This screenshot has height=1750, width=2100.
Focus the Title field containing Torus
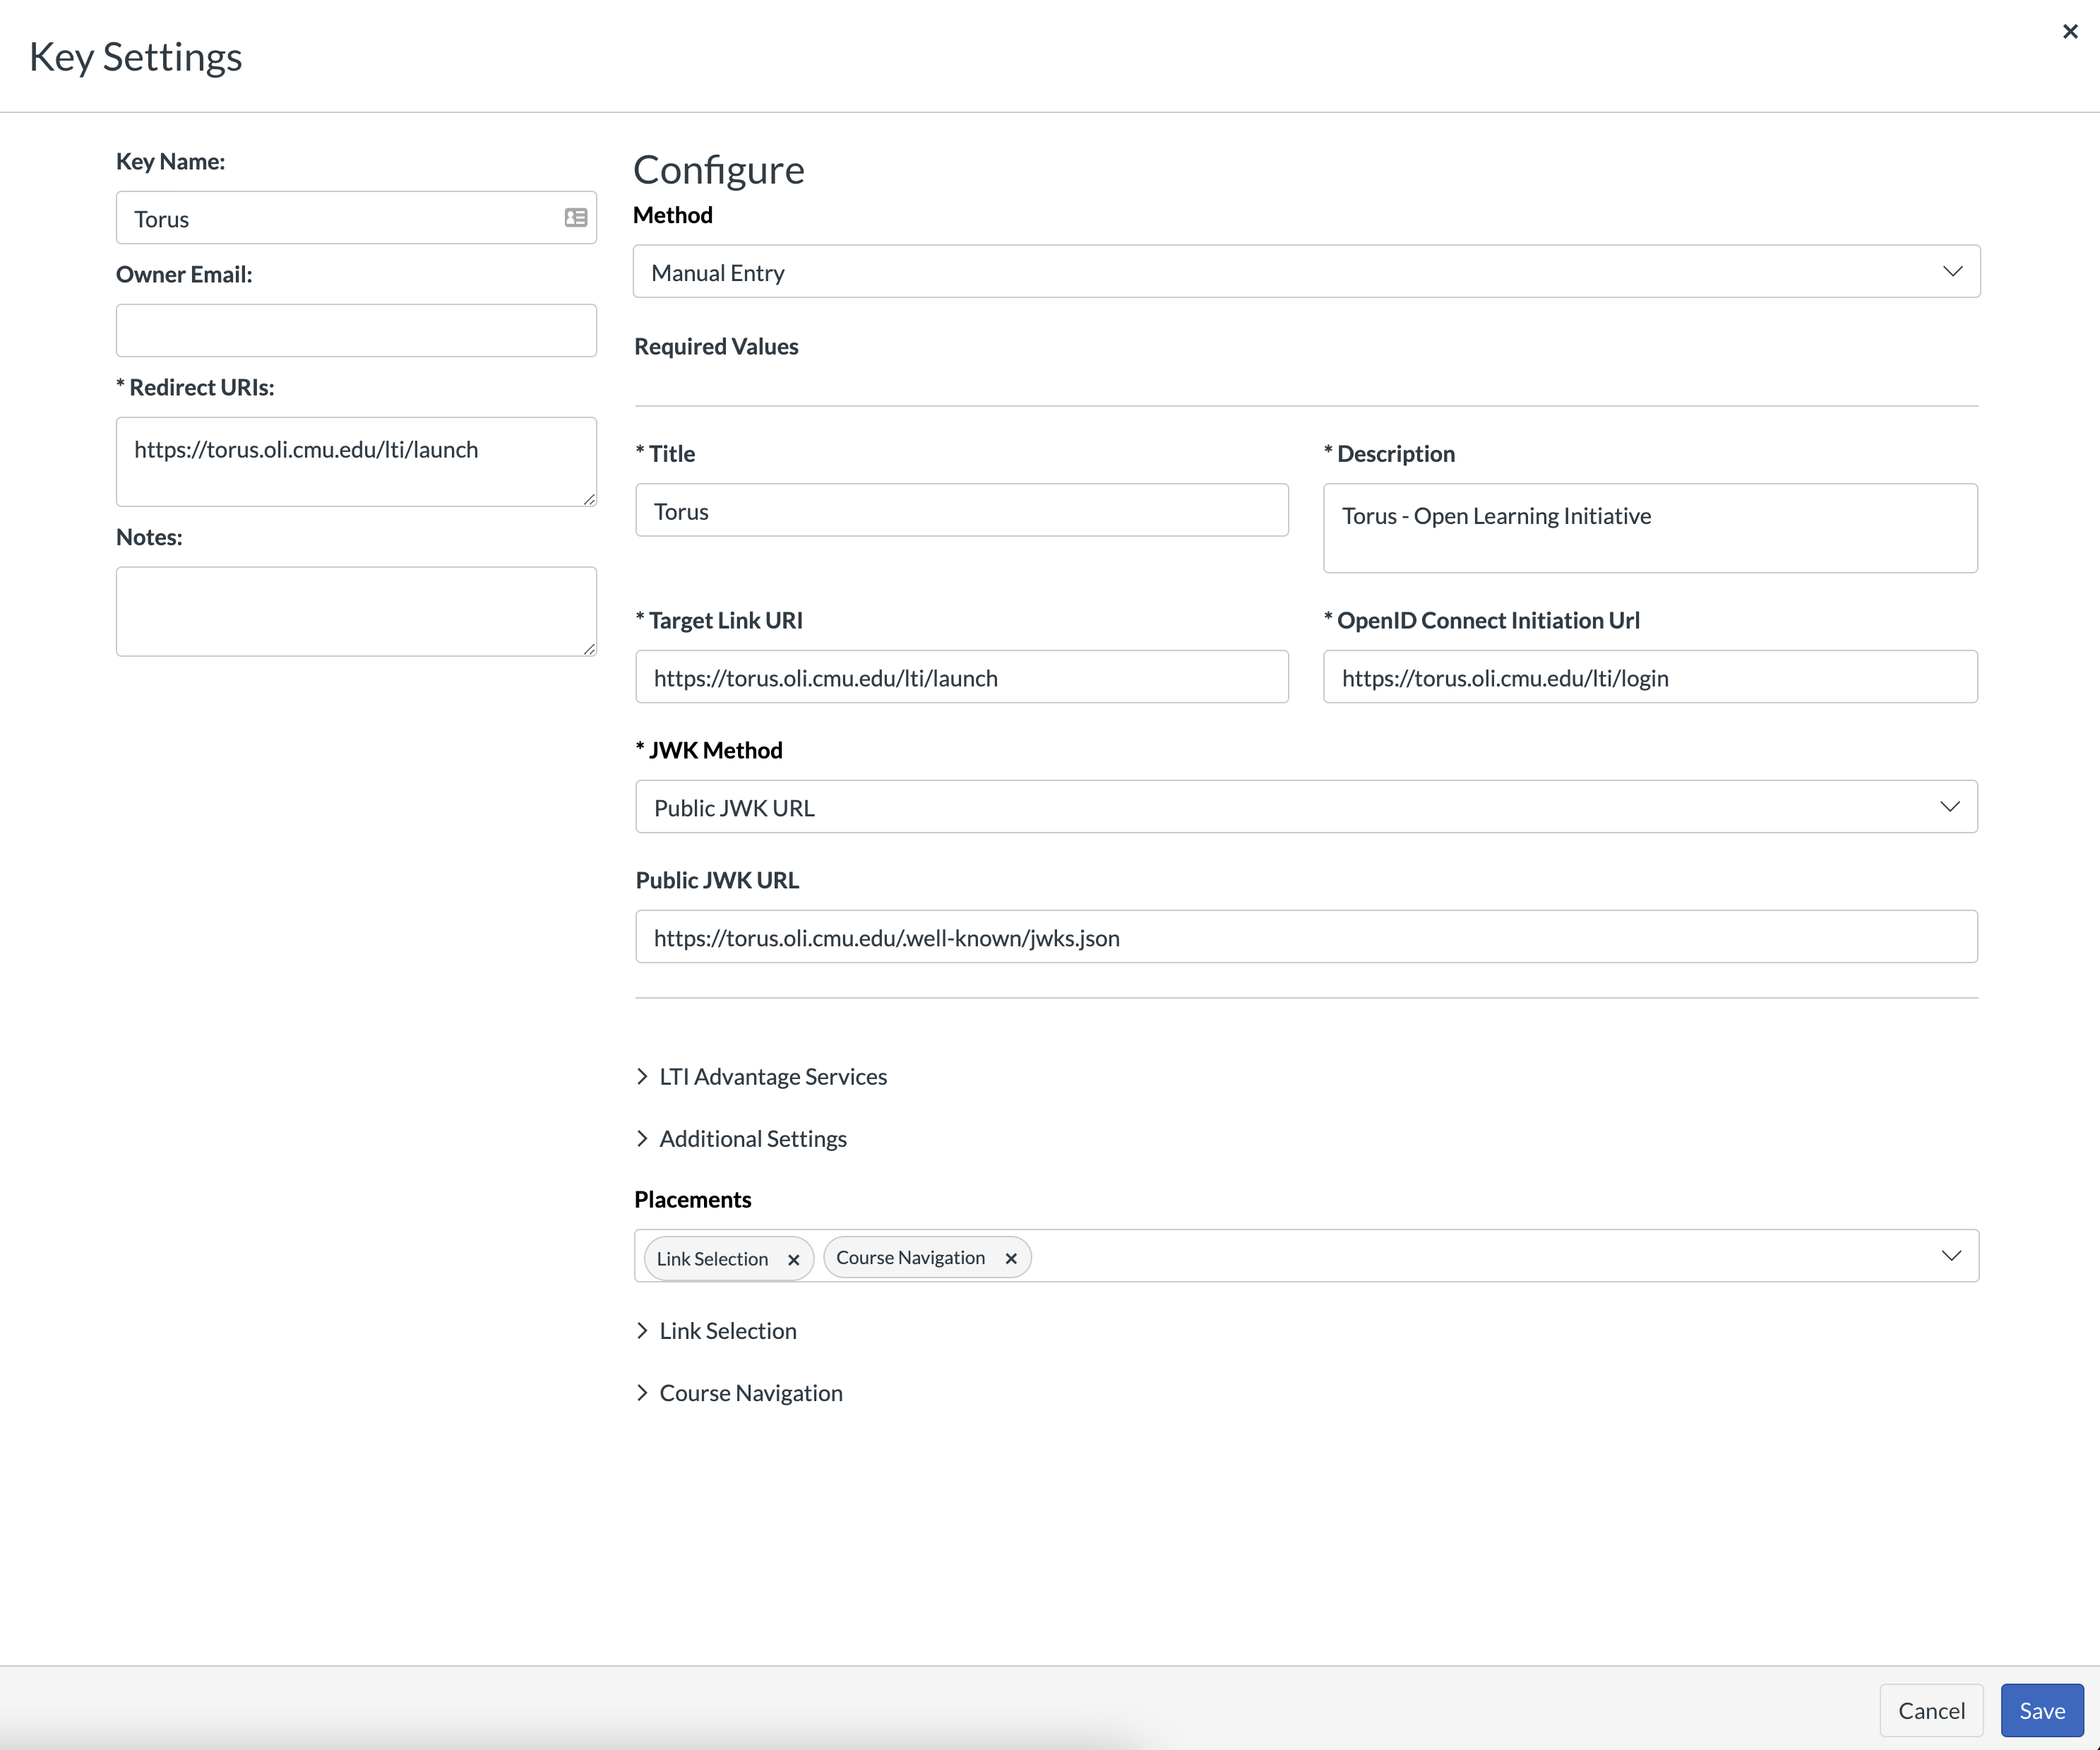coord(961,511)
